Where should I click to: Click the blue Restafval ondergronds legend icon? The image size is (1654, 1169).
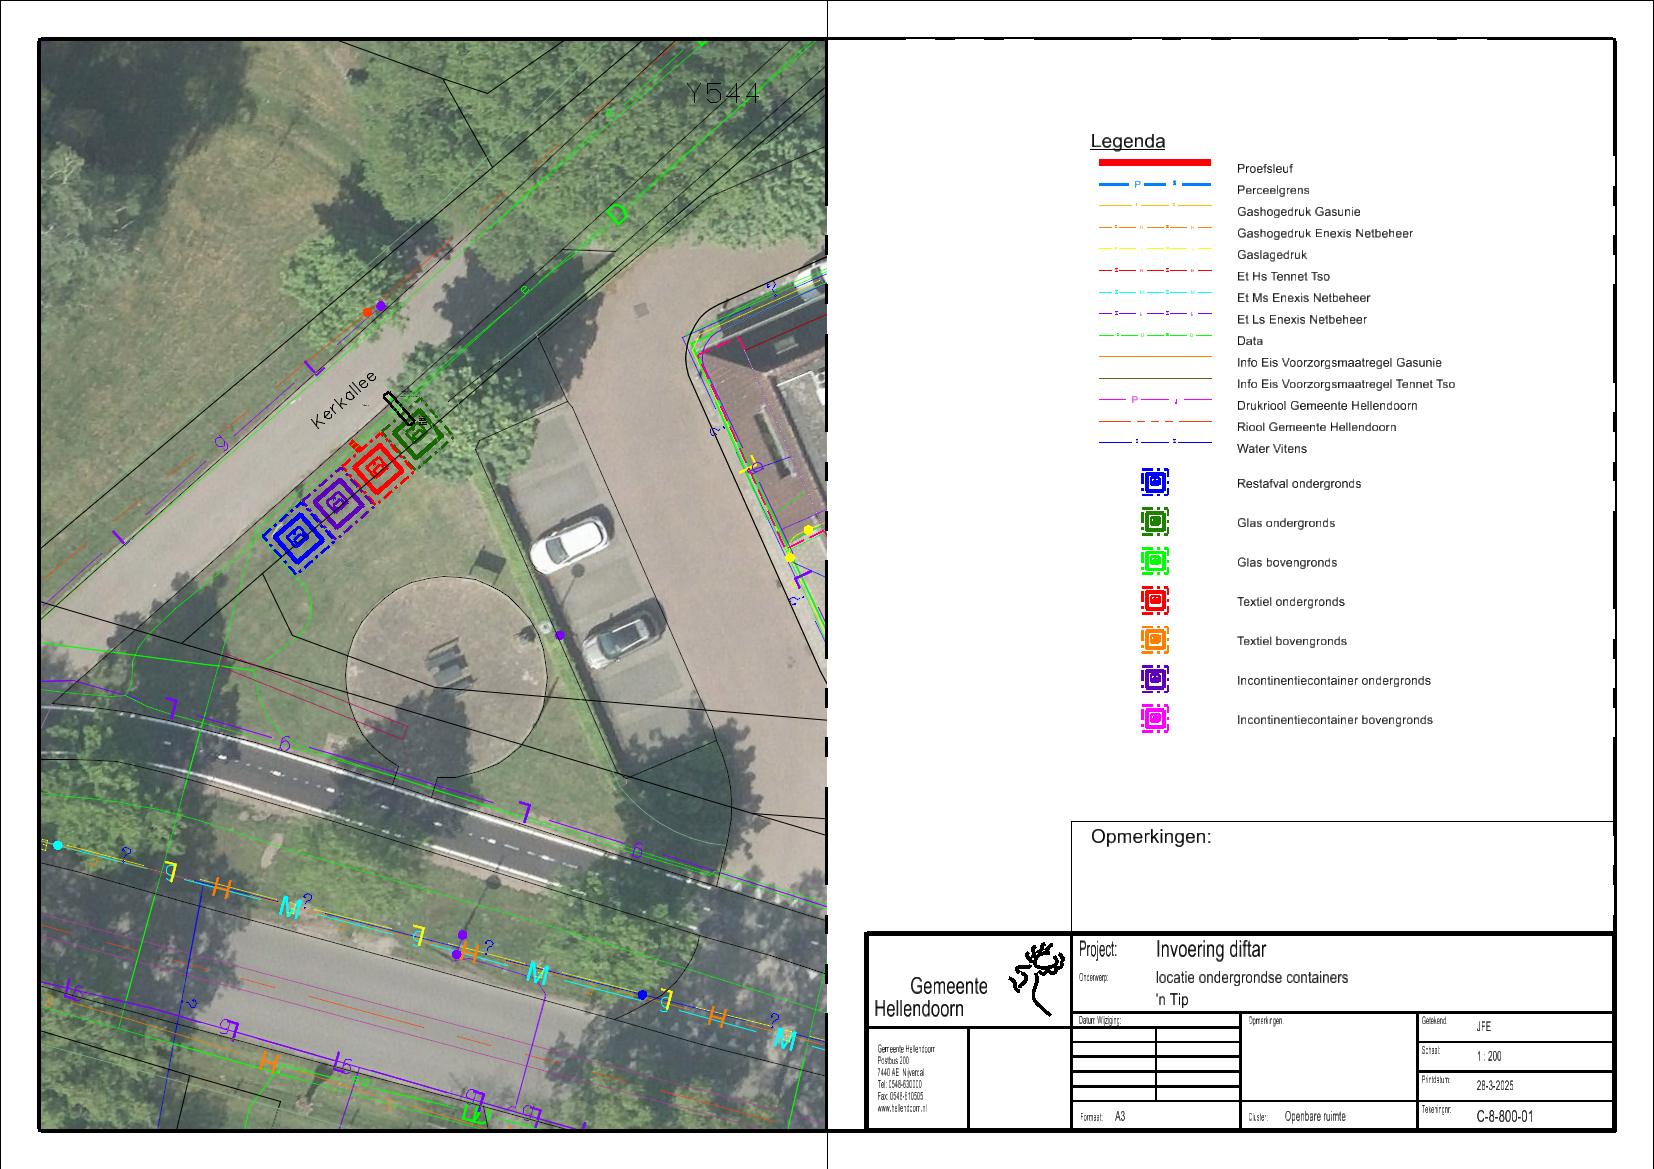pyautogui.click(x=1154, y=482)
